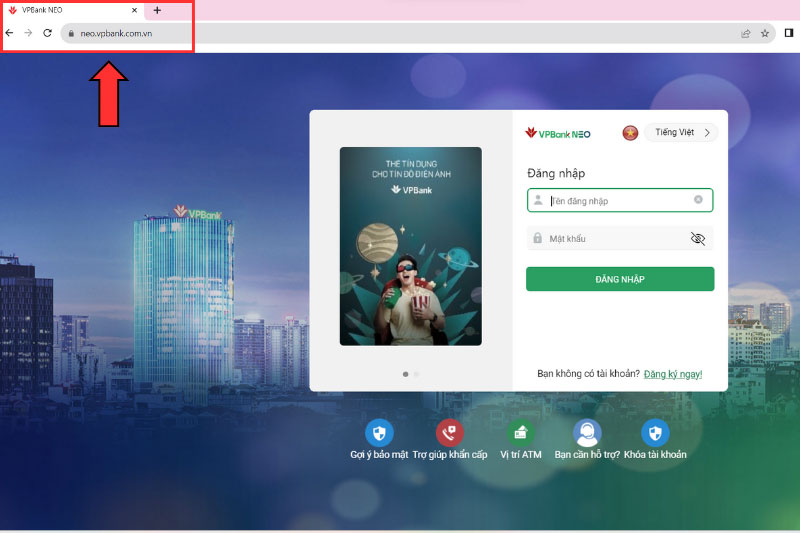
Task: Focus the Tên đăng nhập username field
Action: (x=619, y=200)
